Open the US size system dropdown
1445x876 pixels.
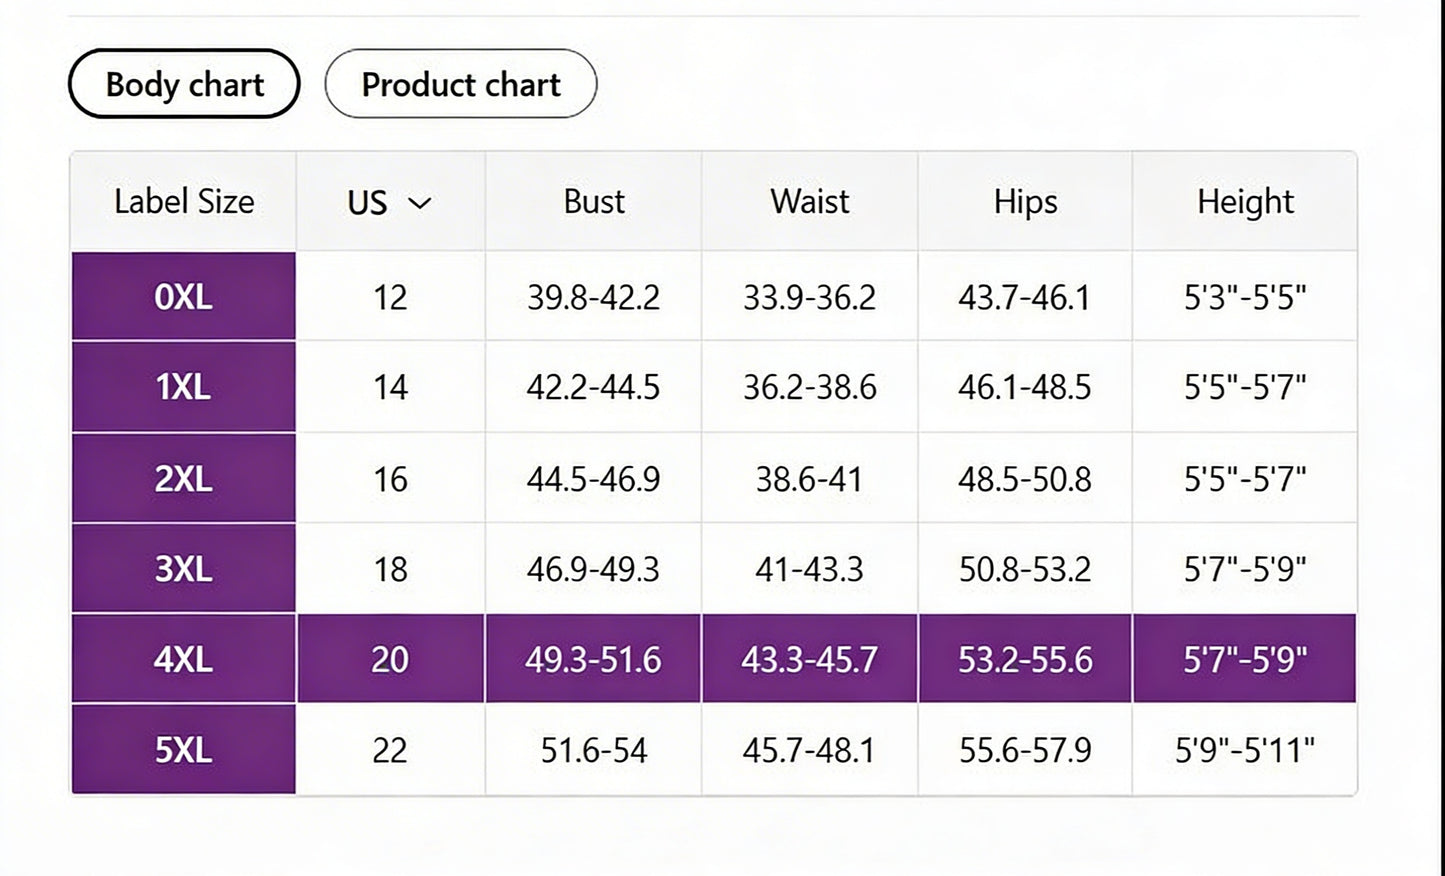click(389, 202)
